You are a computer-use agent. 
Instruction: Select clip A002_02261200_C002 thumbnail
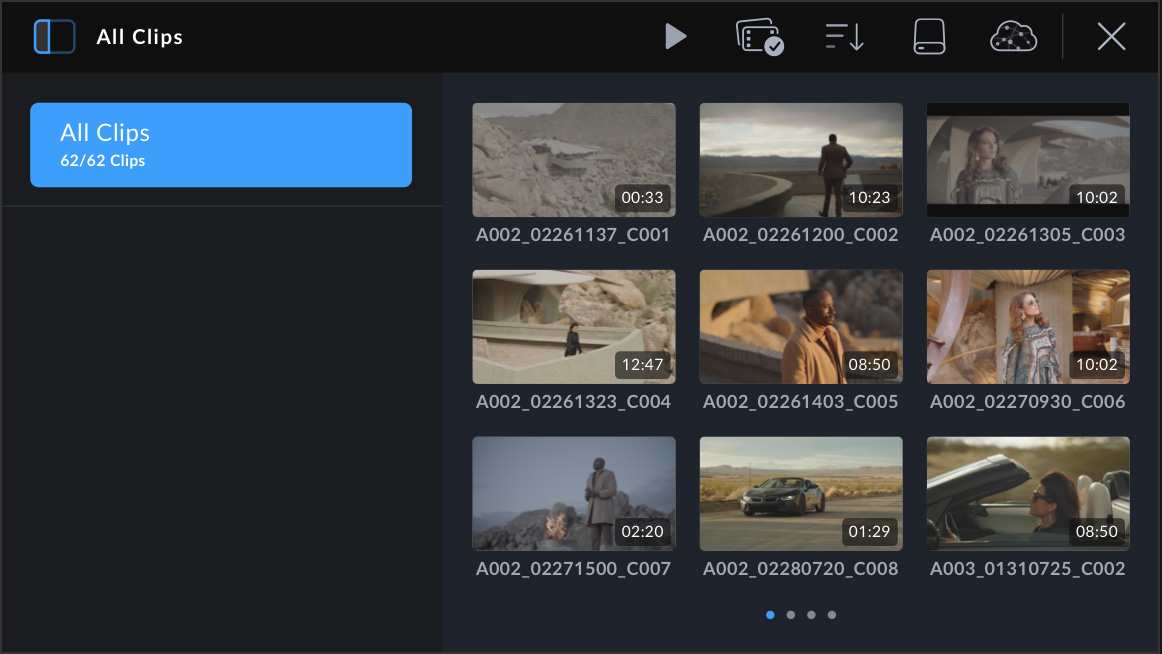[800, 160]
